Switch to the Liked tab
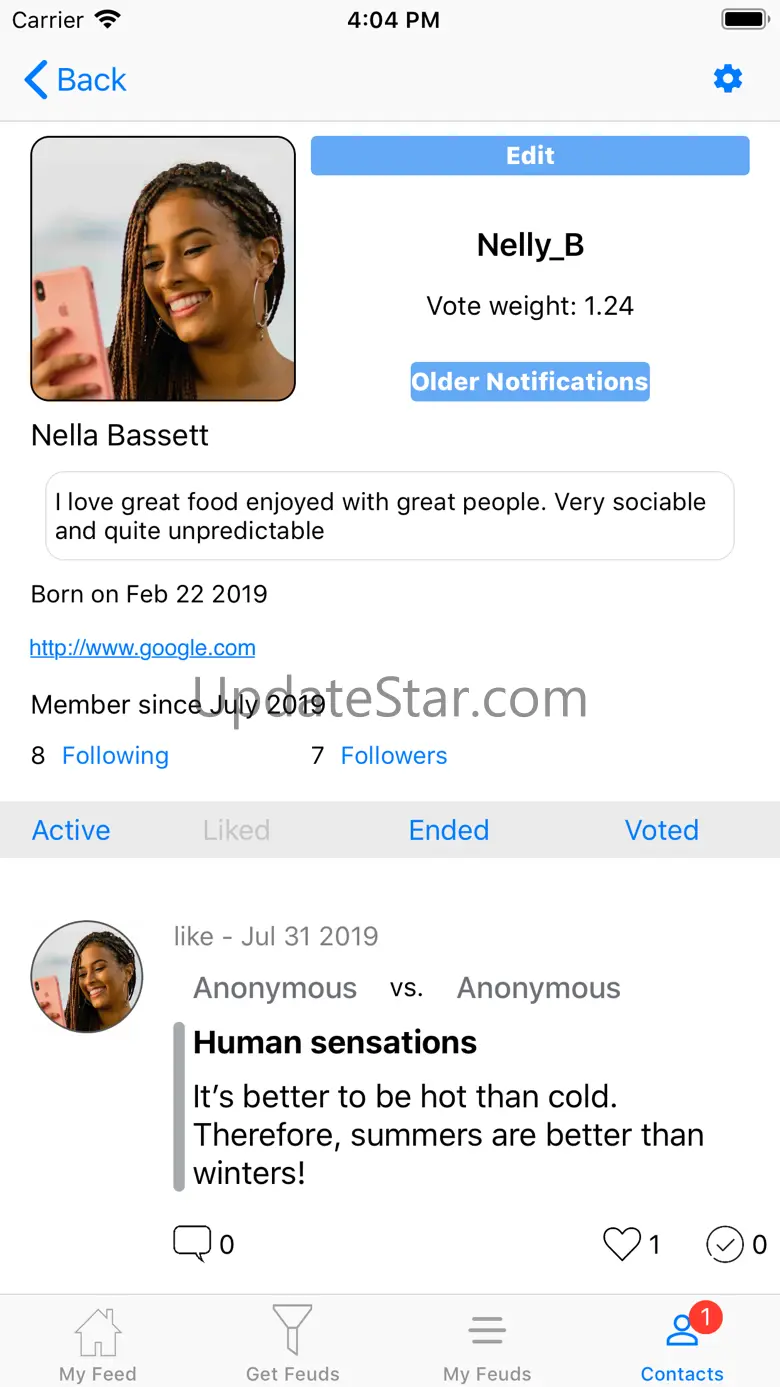The width and height of the screenshot is (780, 1387). [236, 830]
